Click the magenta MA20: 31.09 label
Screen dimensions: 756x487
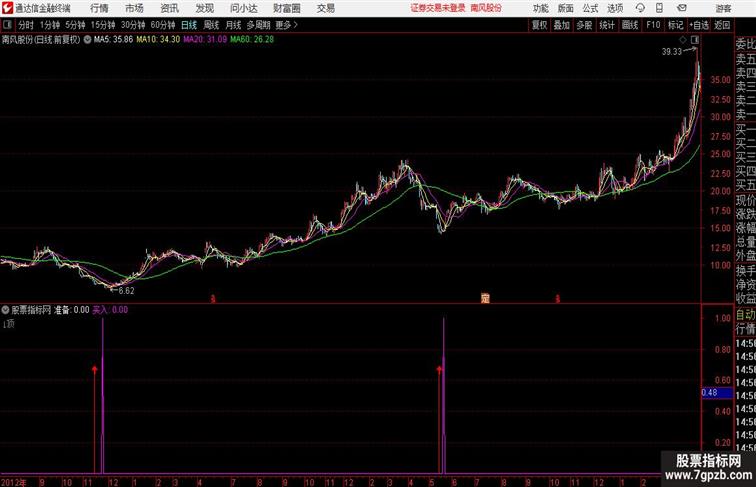pos(205,40)
